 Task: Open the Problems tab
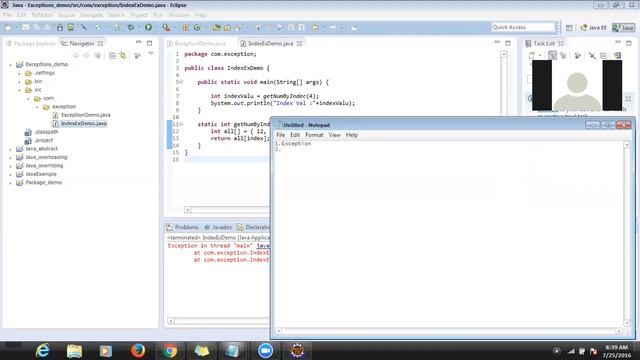pyautogui.click(x=182, y=227)
